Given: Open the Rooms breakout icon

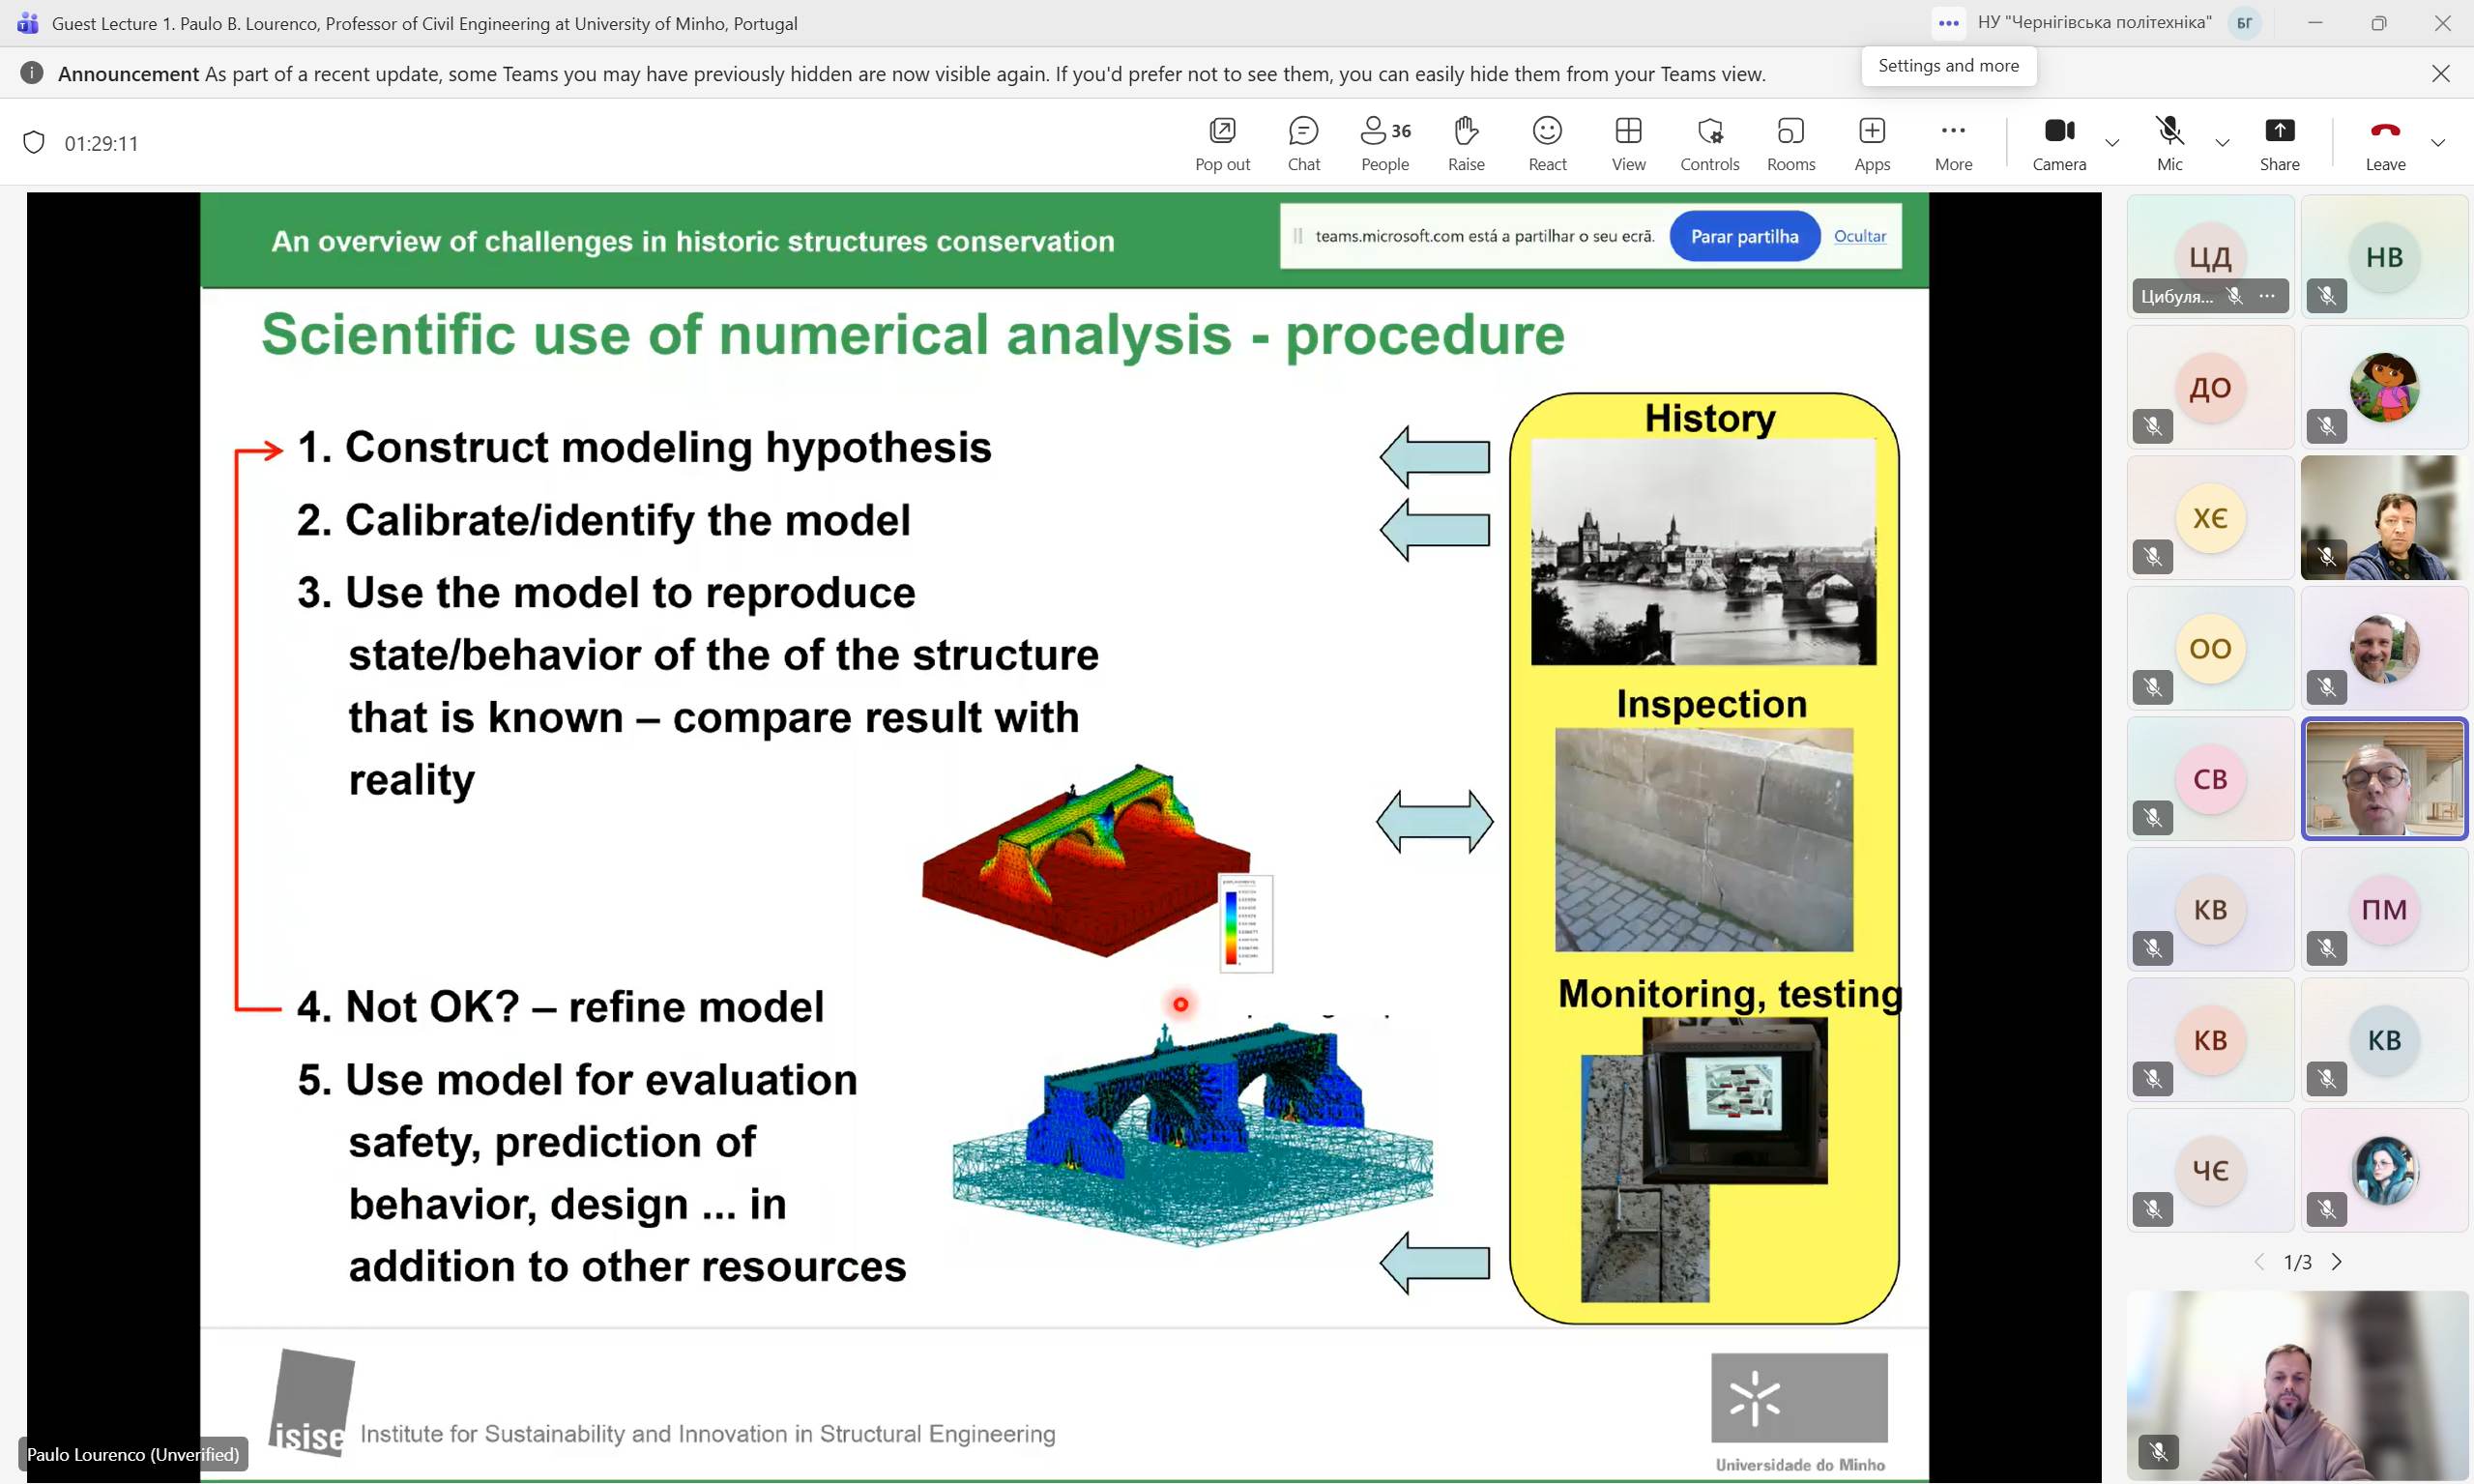Looking at the screenshot, I should [1790, 143].
